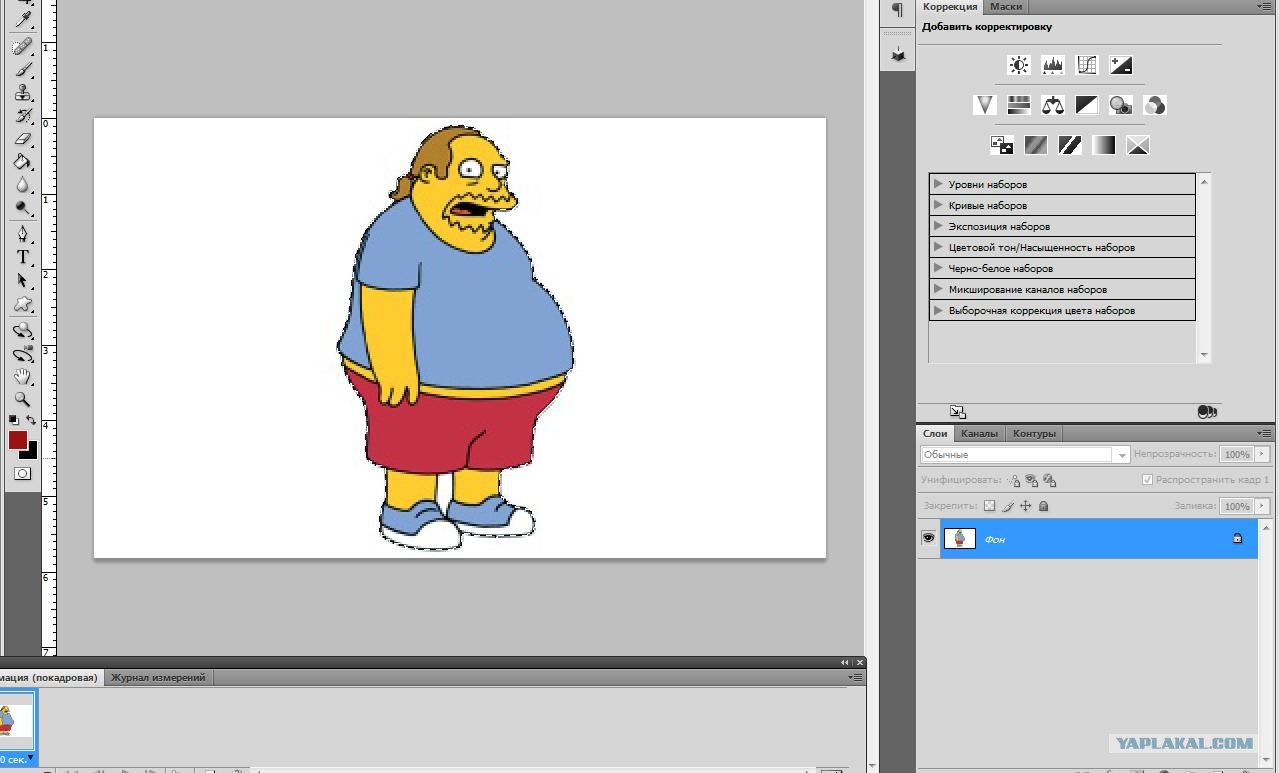This screenshot has height=773, width=1279.
Task: Select the Hand tool
Action: tap(23, 377)
